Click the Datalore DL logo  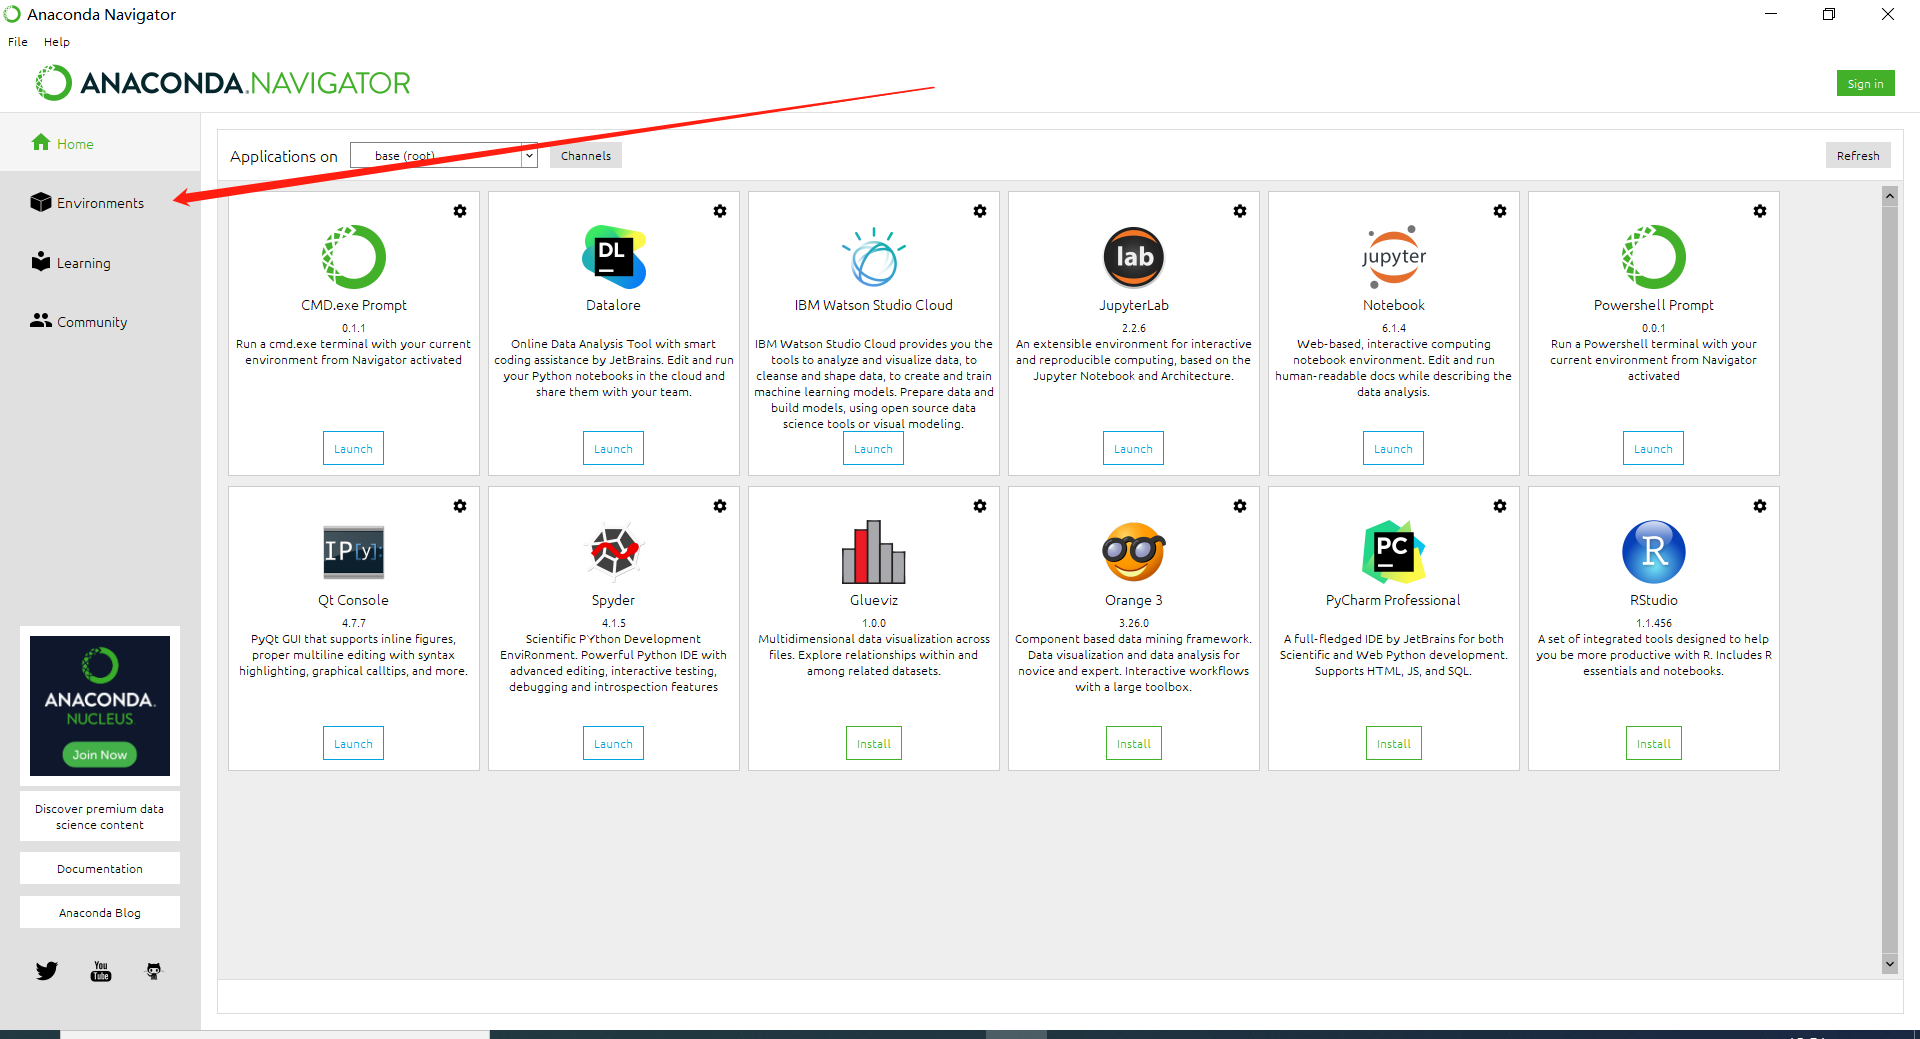pyautogui.click(x=614, y=257)
